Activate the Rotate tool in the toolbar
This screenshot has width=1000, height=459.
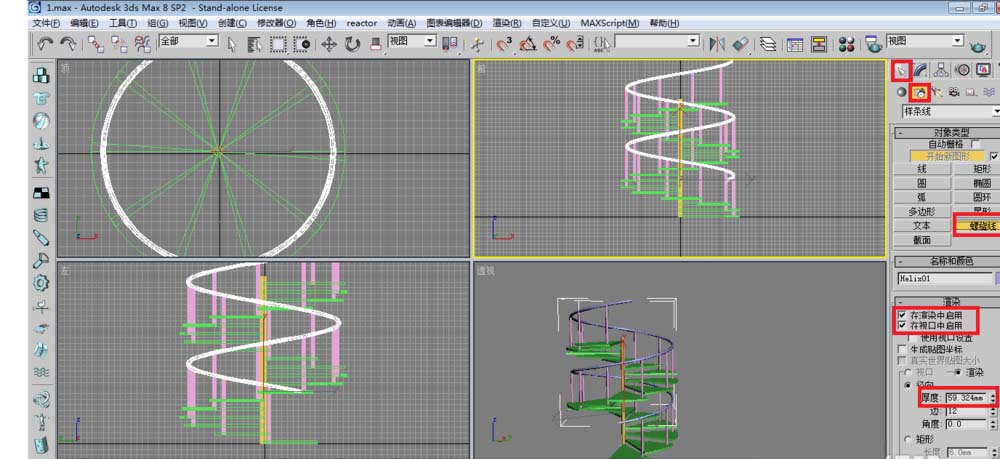pos(352,43)
